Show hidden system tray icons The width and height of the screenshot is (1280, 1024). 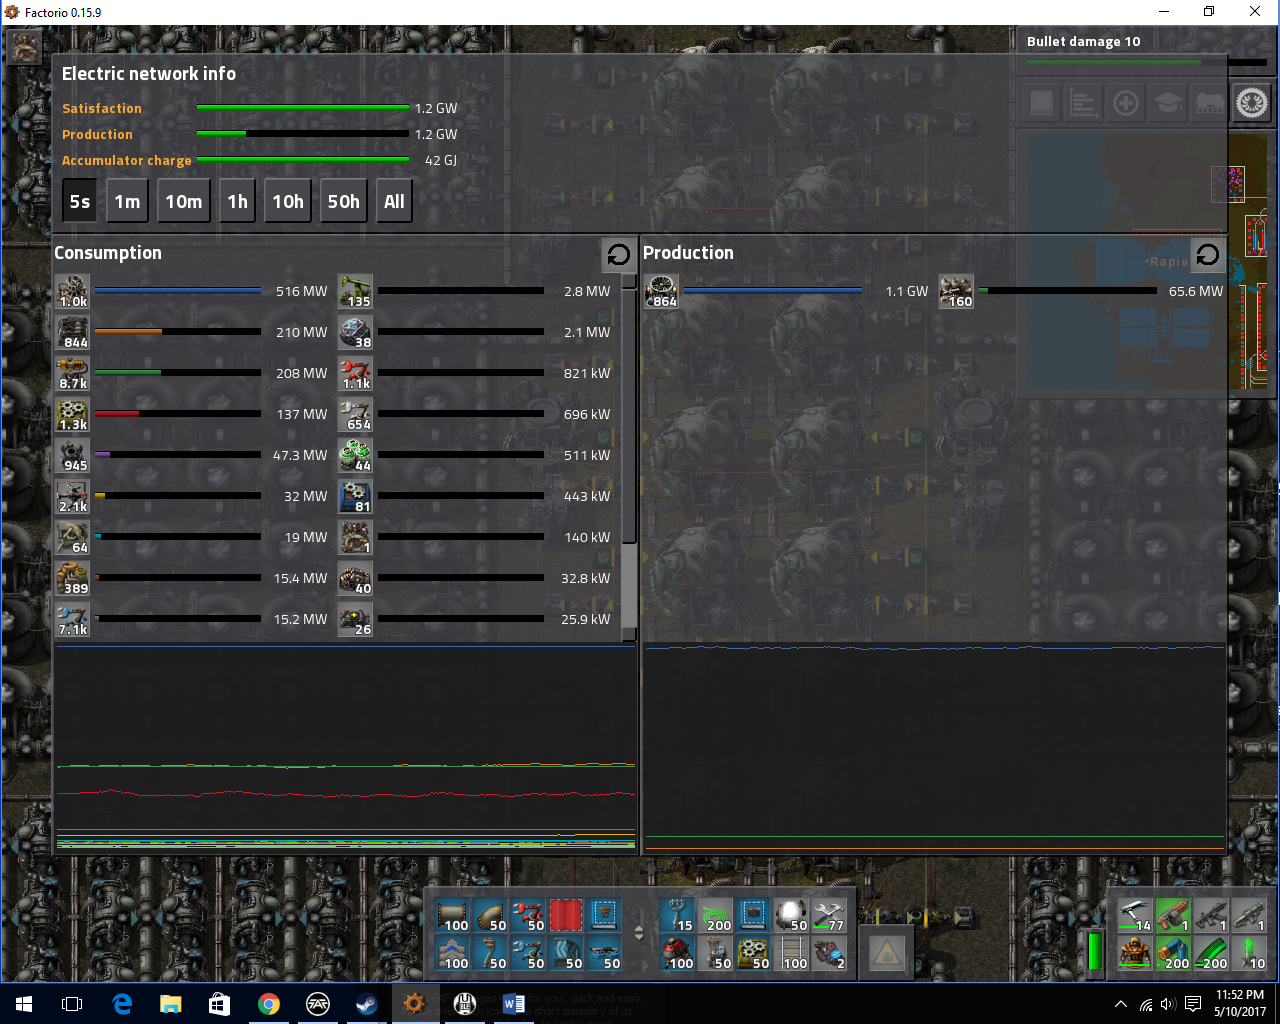coord(1120,1004)
